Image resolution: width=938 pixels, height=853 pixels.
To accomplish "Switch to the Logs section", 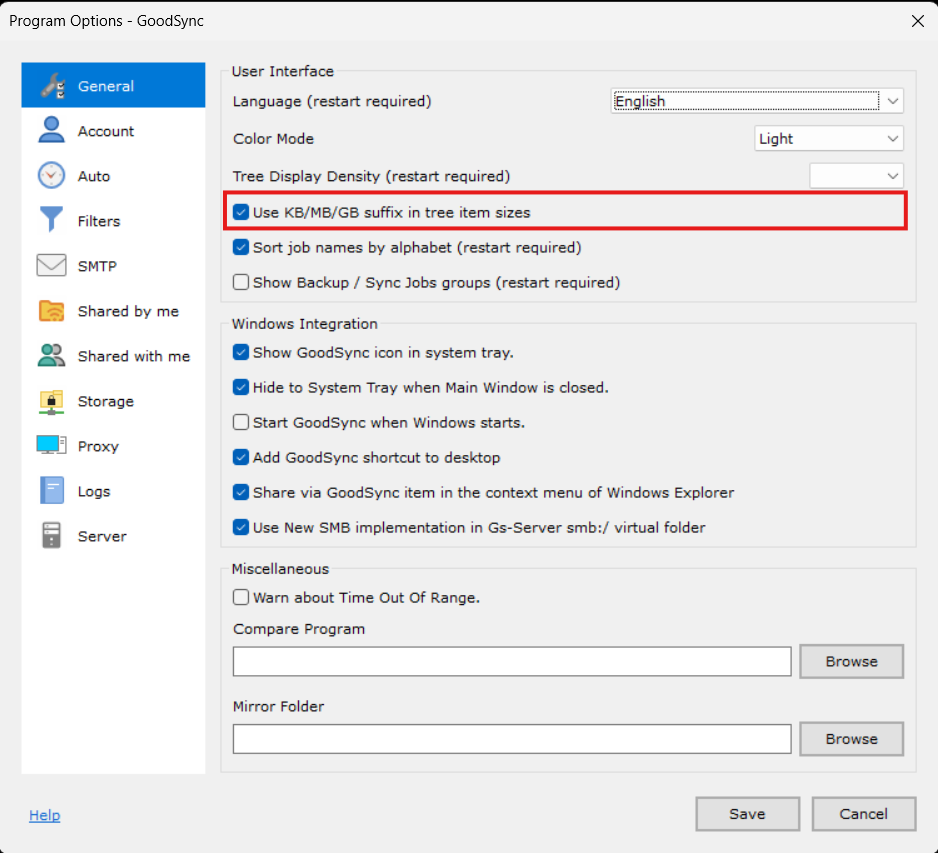I will coord(94,491).
